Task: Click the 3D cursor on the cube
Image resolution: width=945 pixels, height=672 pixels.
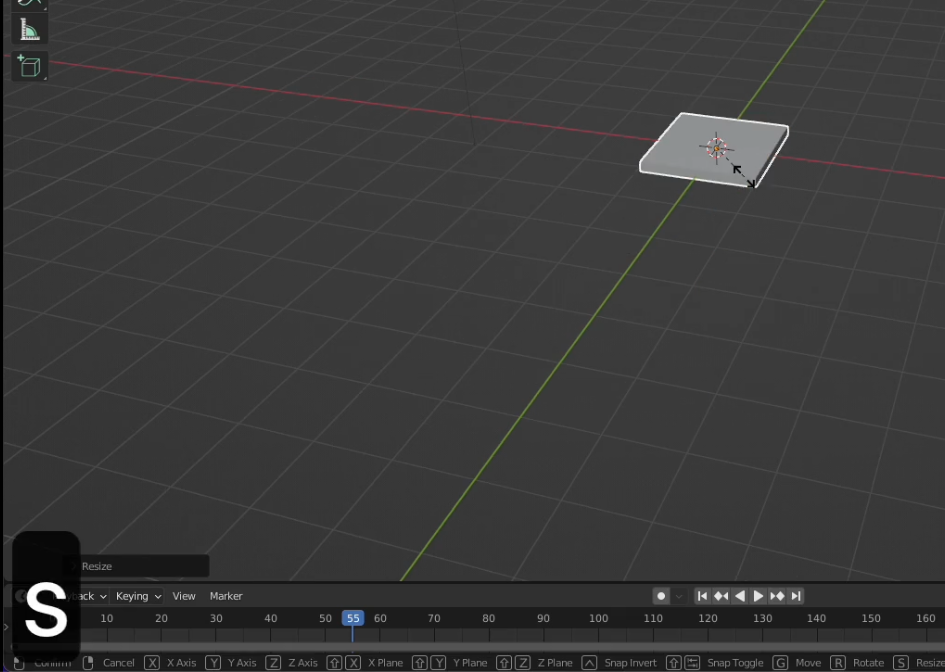Action: tap(716, 148)
